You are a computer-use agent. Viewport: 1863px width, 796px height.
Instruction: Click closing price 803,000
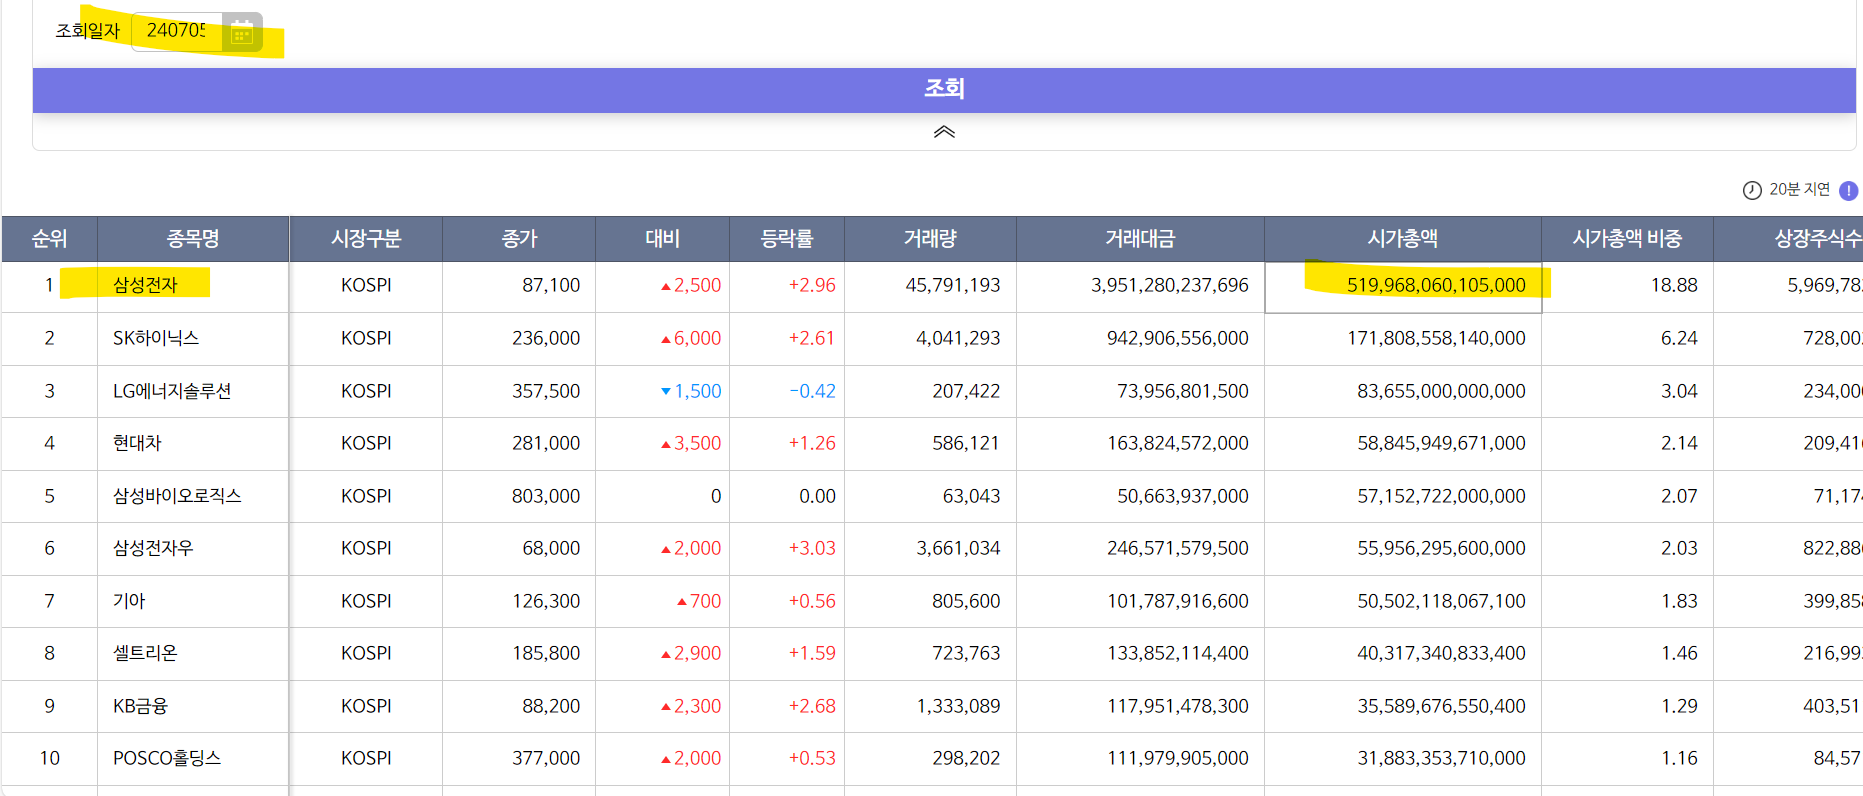point(546,496)
